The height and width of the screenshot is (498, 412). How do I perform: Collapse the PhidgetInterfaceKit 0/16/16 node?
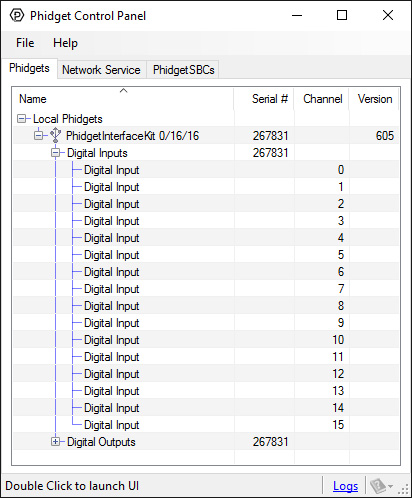tap(39, 135)
